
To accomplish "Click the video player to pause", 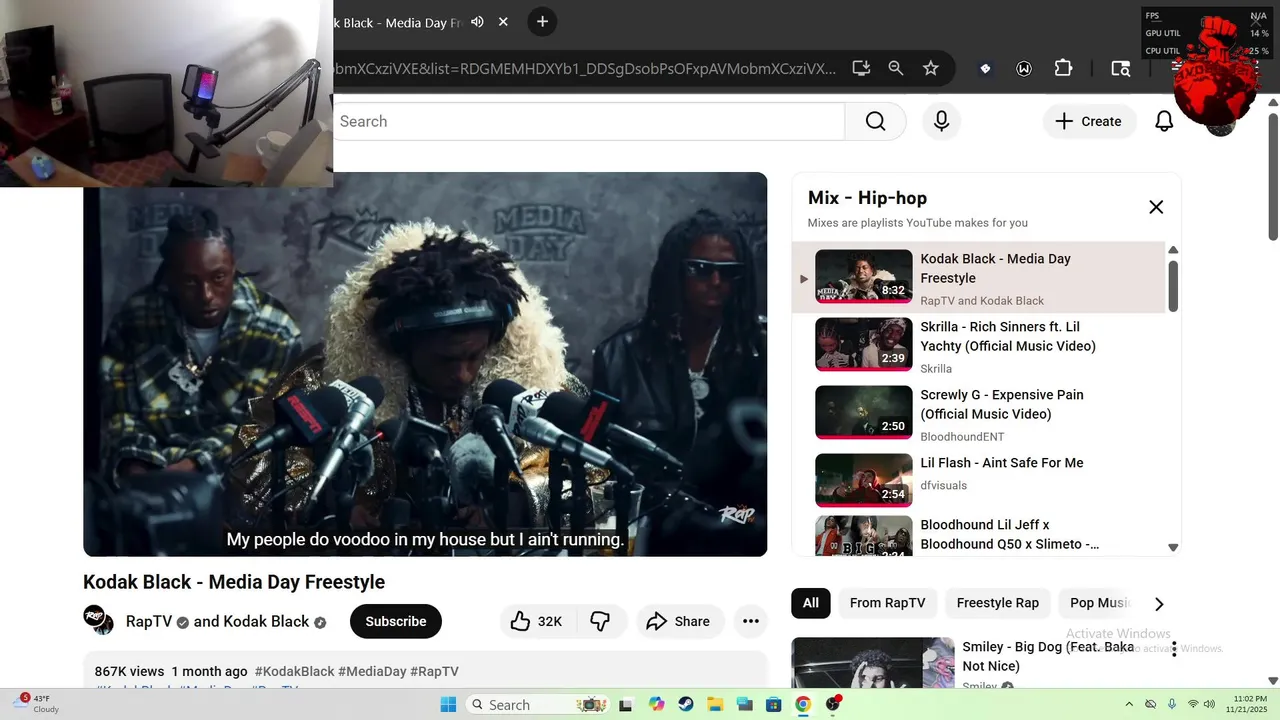I will 425,364.
